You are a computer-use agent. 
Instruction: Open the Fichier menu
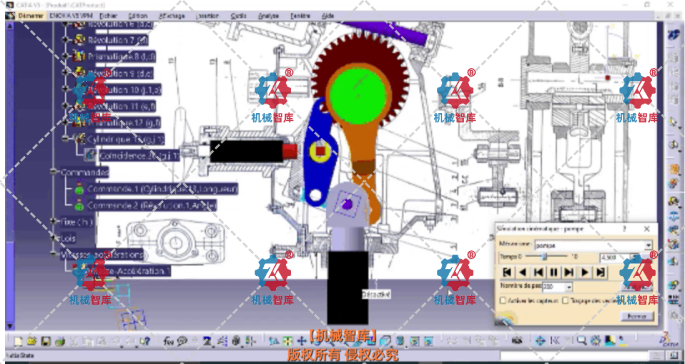[108, 16]
